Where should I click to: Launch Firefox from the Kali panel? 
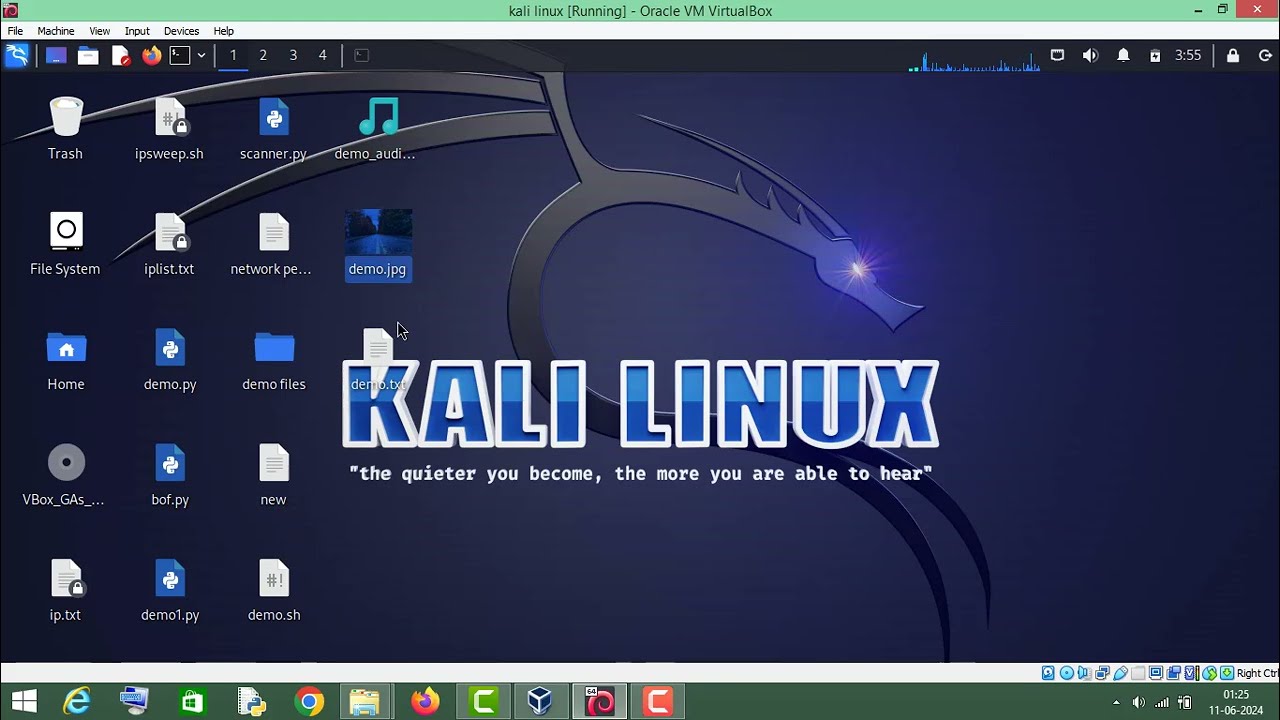(151, 55)
